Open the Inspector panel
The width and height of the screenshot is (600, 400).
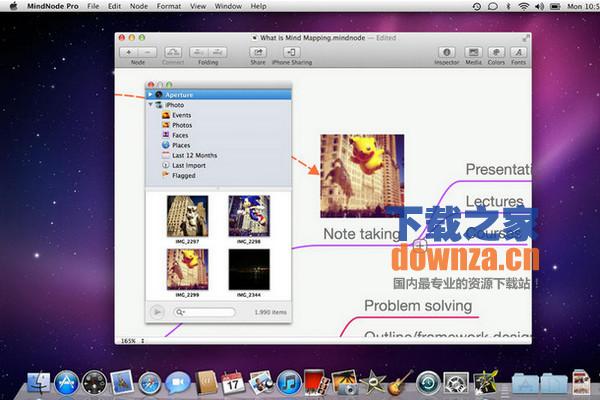pos(447,52)
